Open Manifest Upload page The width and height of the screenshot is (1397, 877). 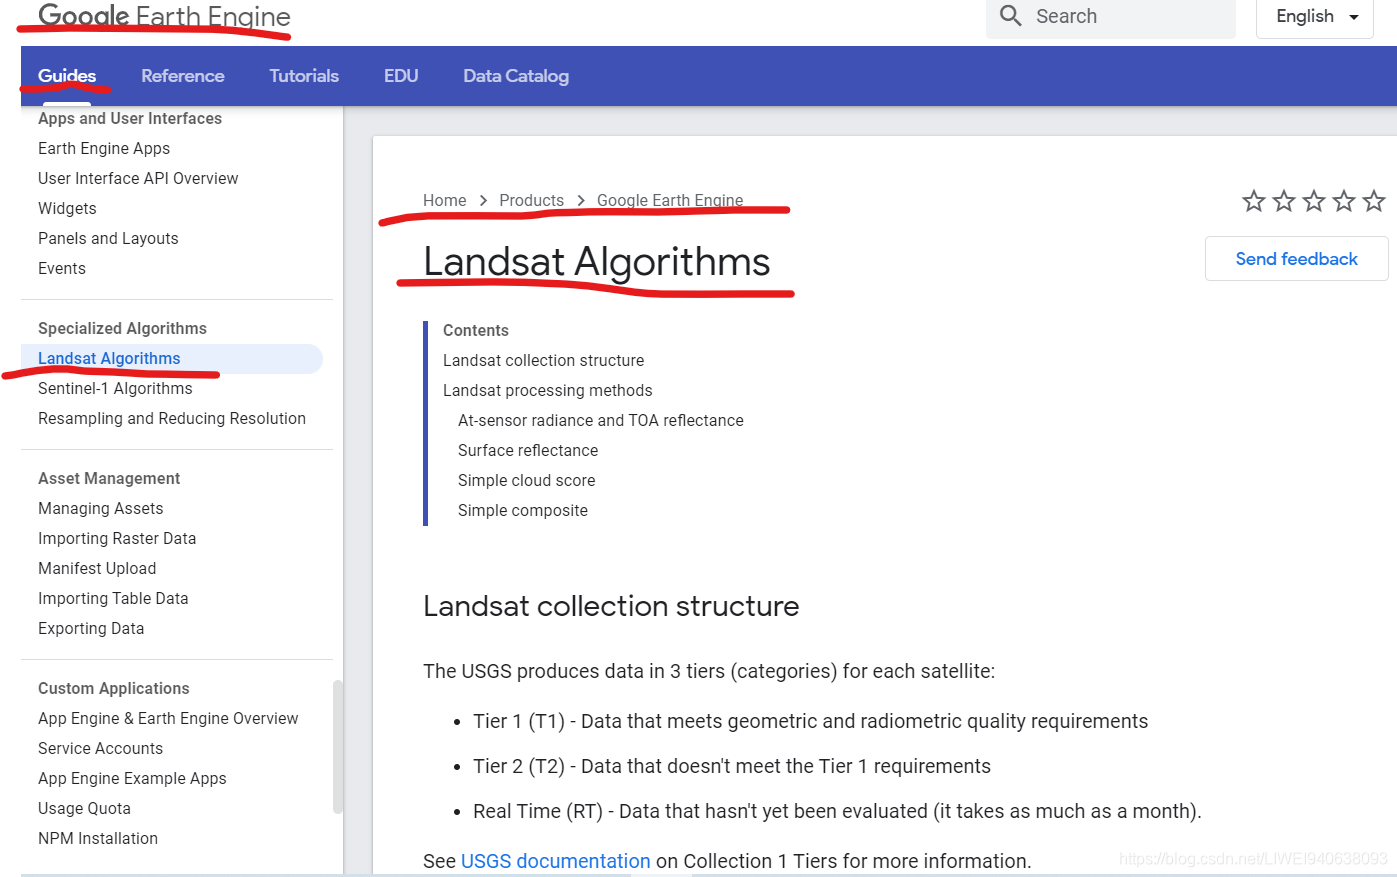point(97,568)
